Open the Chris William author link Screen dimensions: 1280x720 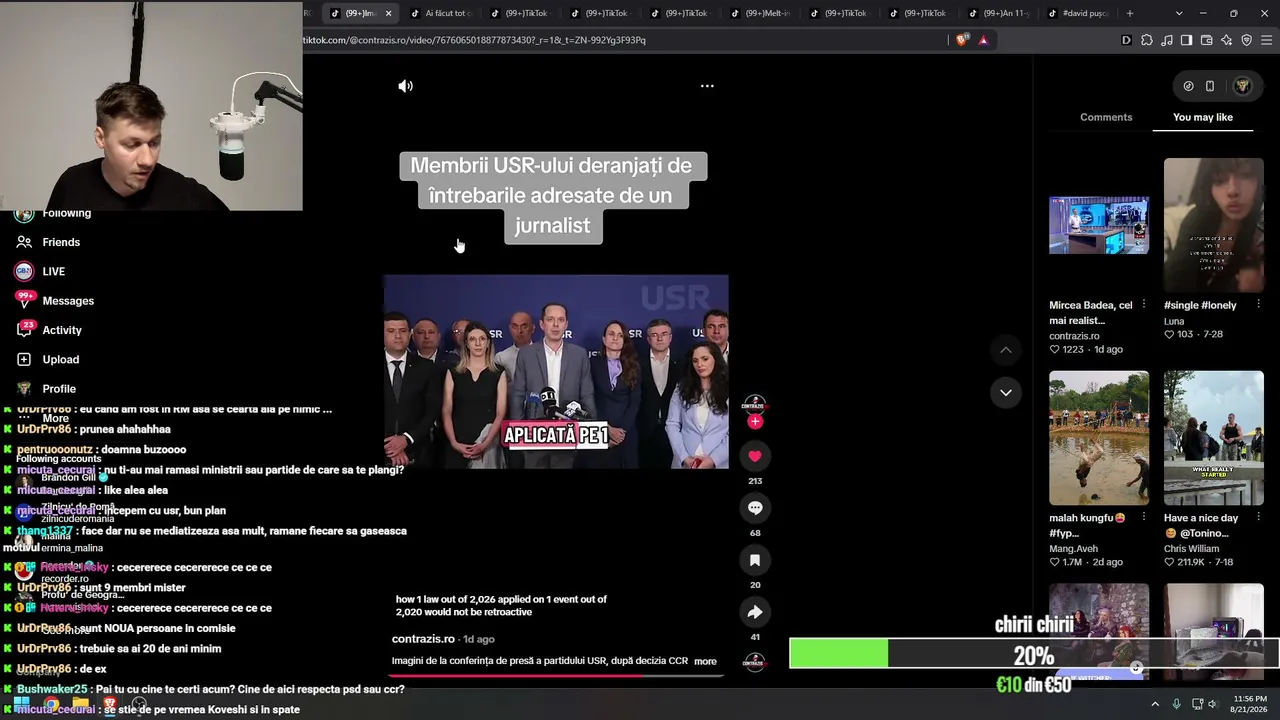click(x=1192, y=549)
